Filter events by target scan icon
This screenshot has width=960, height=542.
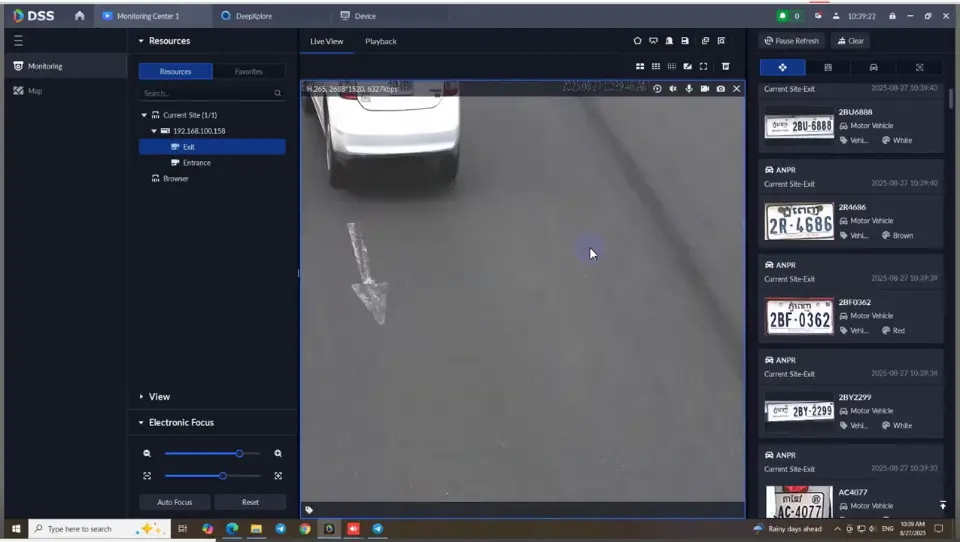pyautogui.click(x=919, y=67)
